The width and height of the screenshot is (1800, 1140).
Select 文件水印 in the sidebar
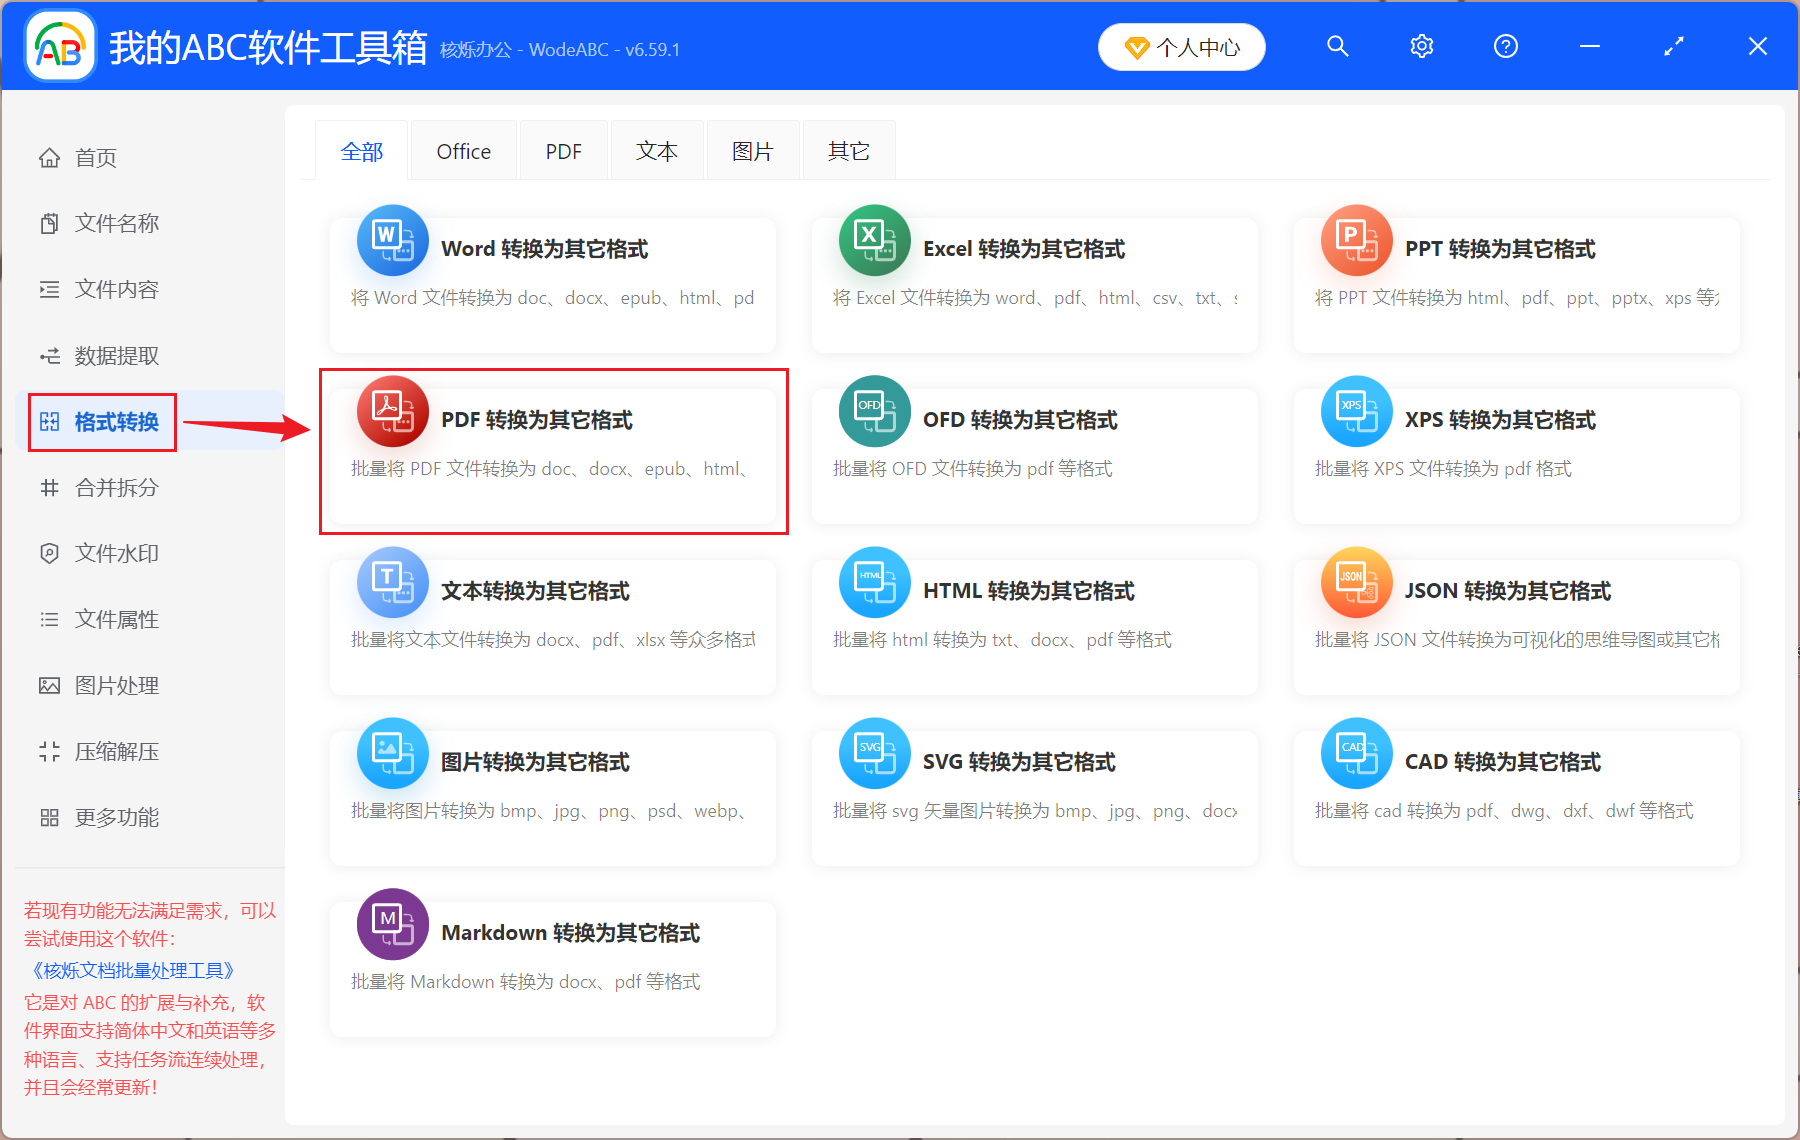[115, 553]
